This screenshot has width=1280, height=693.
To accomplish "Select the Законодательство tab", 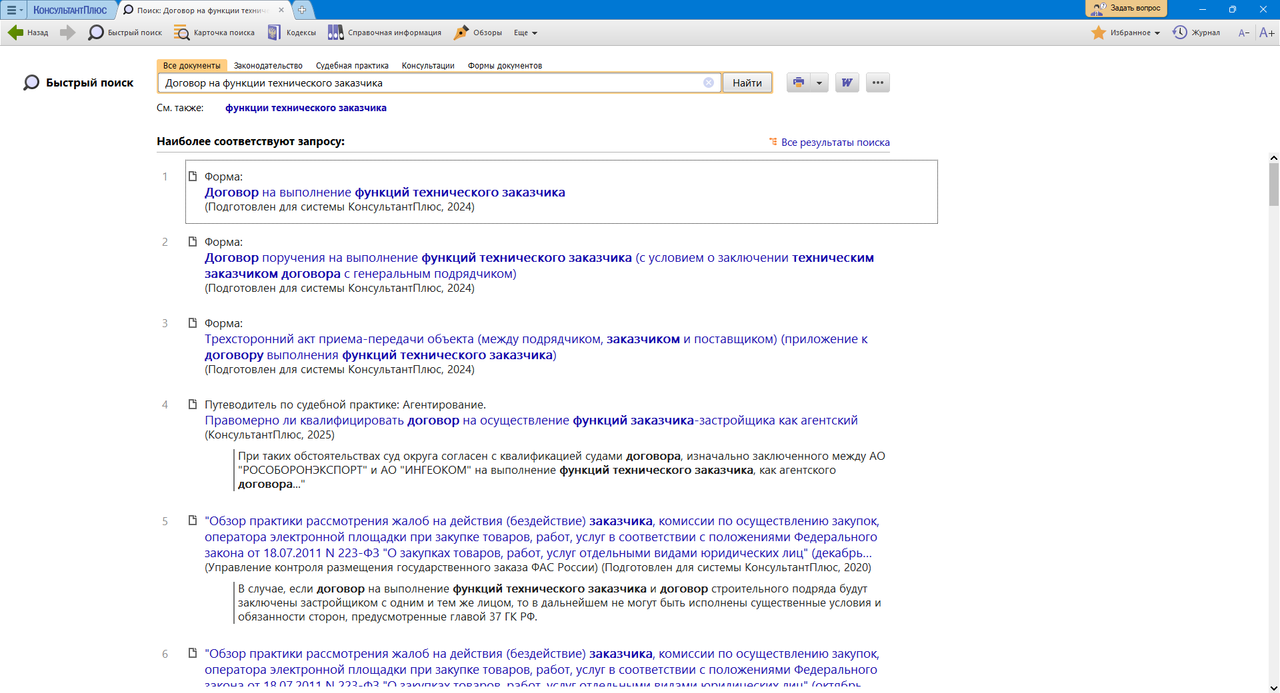I will pyautogui.click(x=268, y=65).
